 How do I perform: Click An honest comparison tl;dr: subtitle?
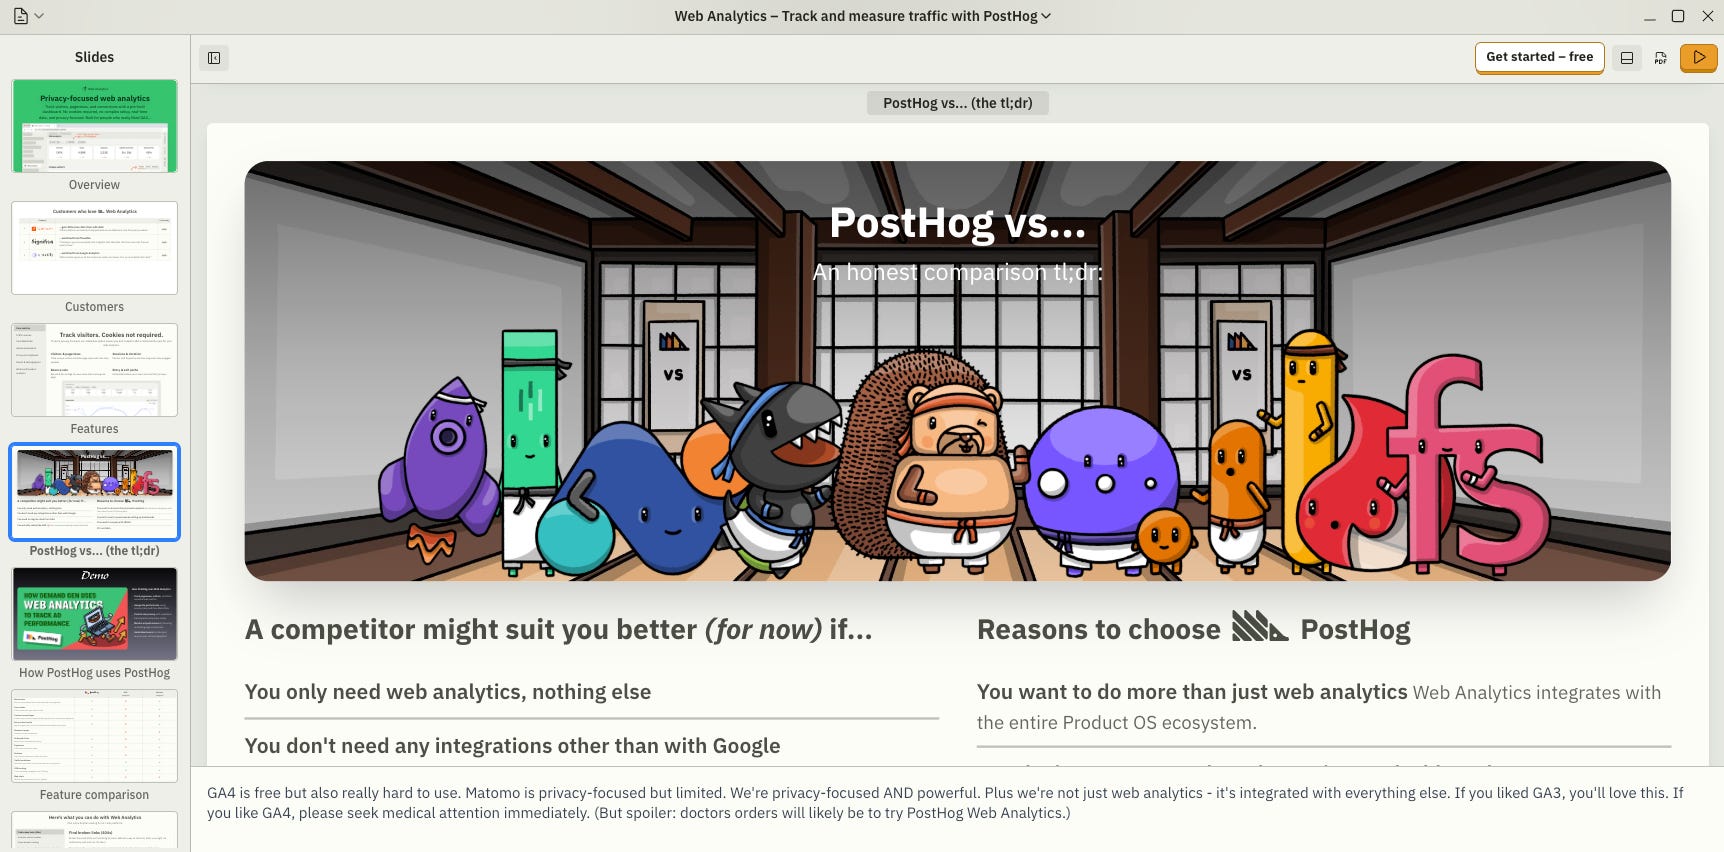[958, 272]
